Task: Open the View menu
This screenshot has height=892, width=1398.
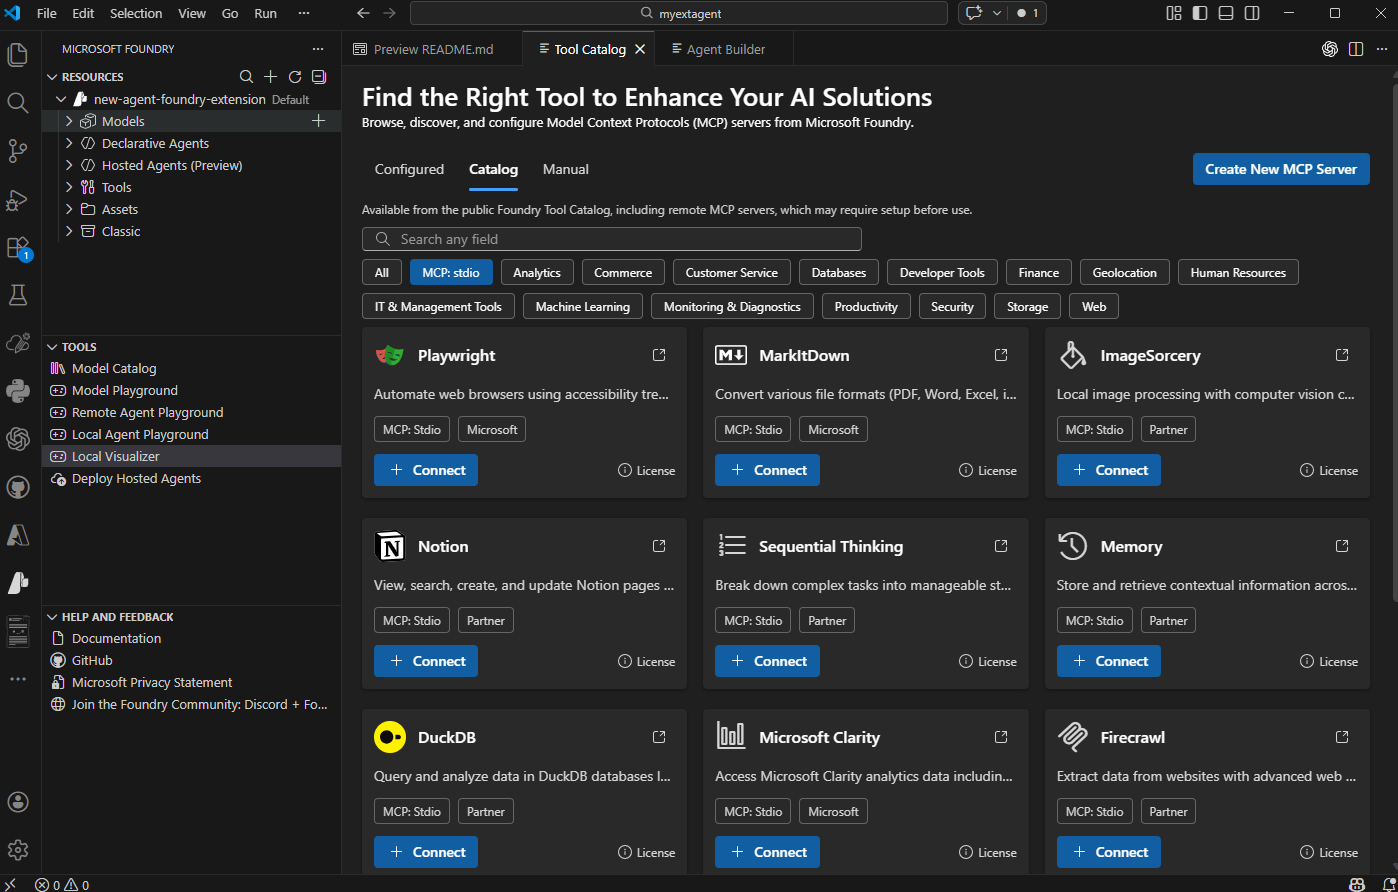Action: (191, 13)
